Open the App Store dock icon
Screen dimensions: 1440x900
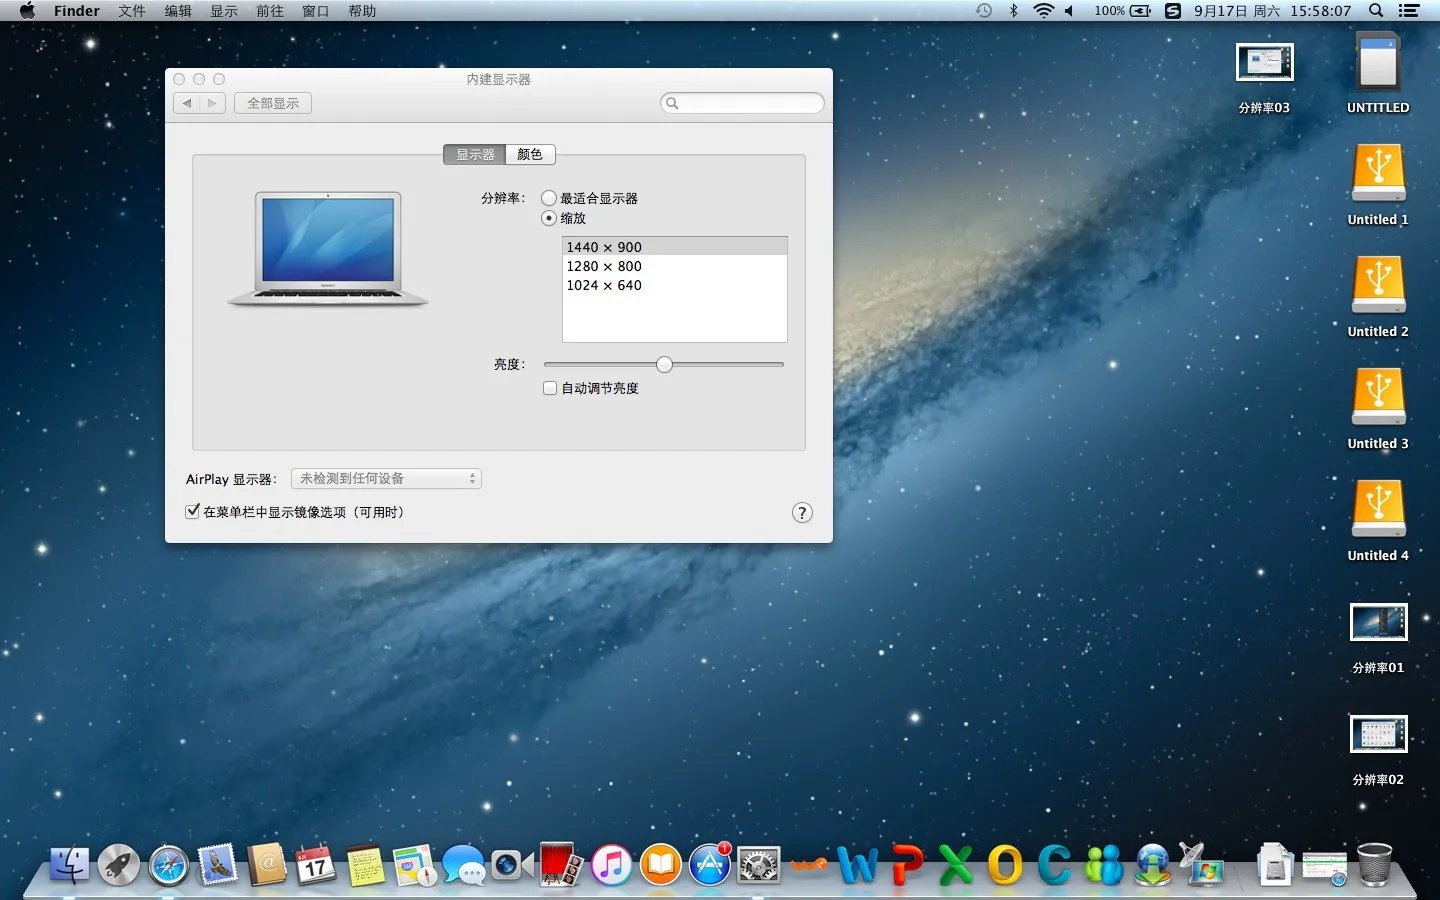tap(709, 865)
